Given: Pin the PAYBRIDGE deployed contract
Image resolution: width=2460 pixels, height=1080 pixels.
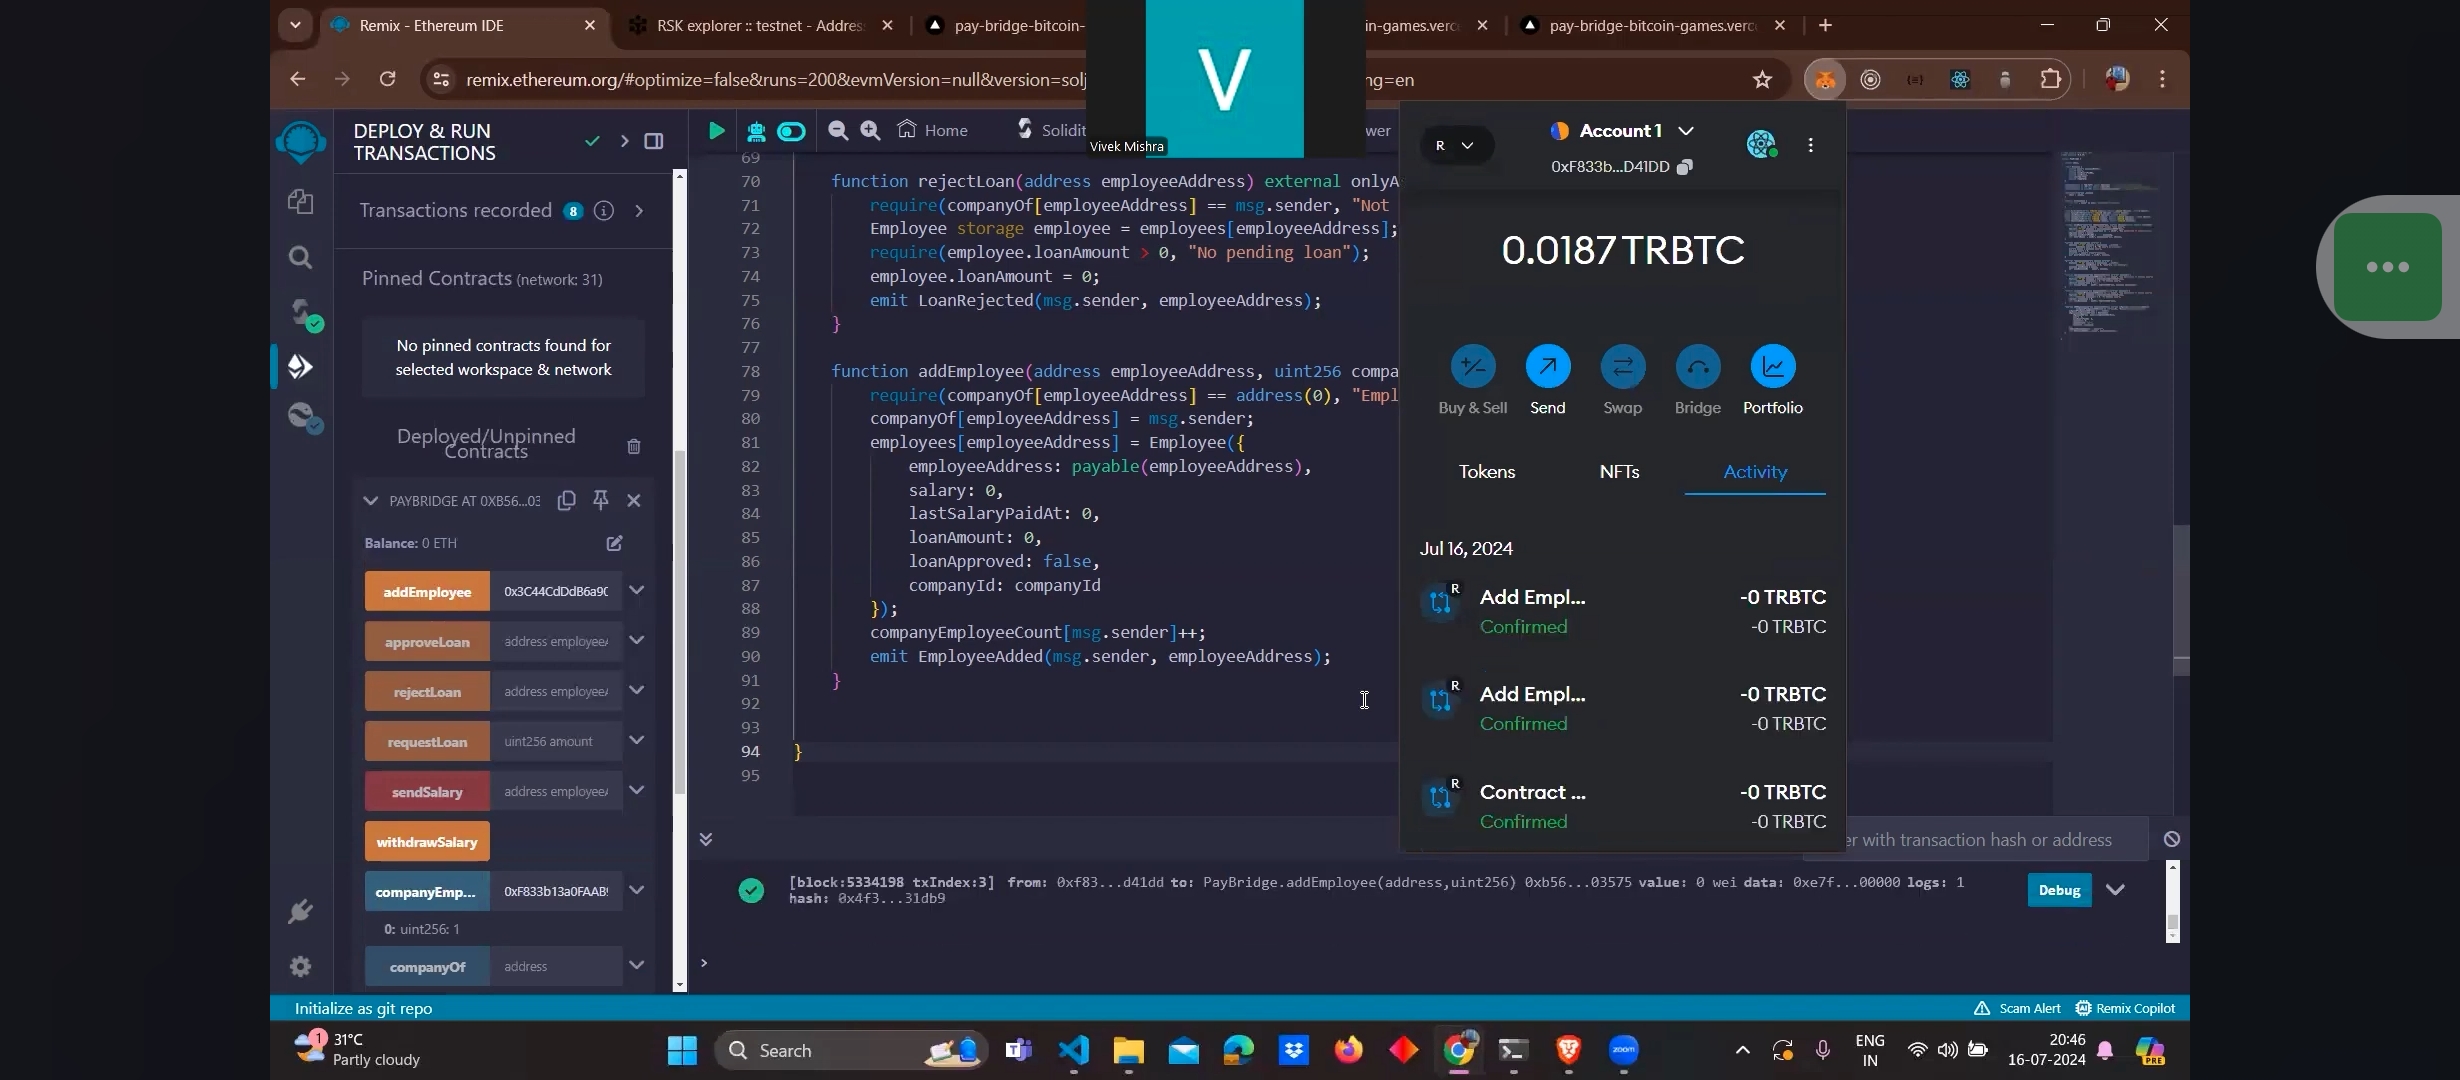Looking at the screenshot, I should tap(600, 500).
